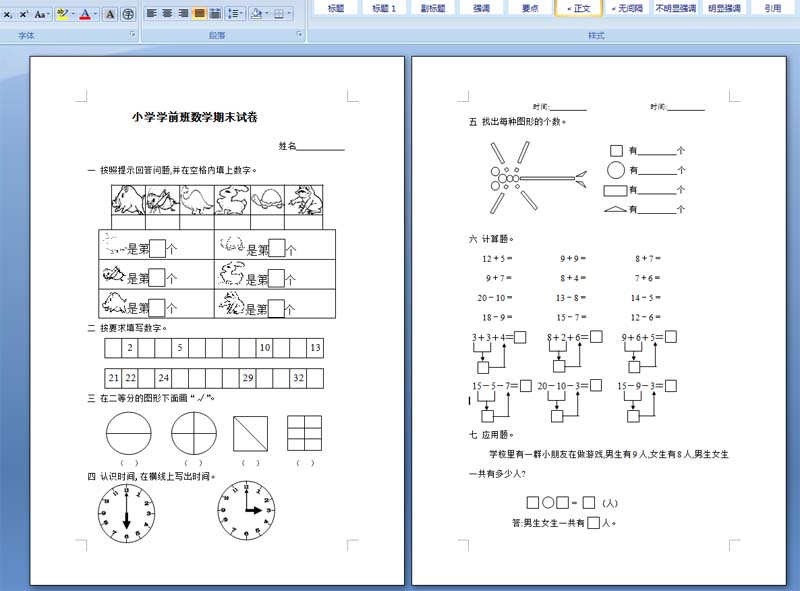
Task: Click the paragraph shading bucket icon
Action: click(257, 13)
